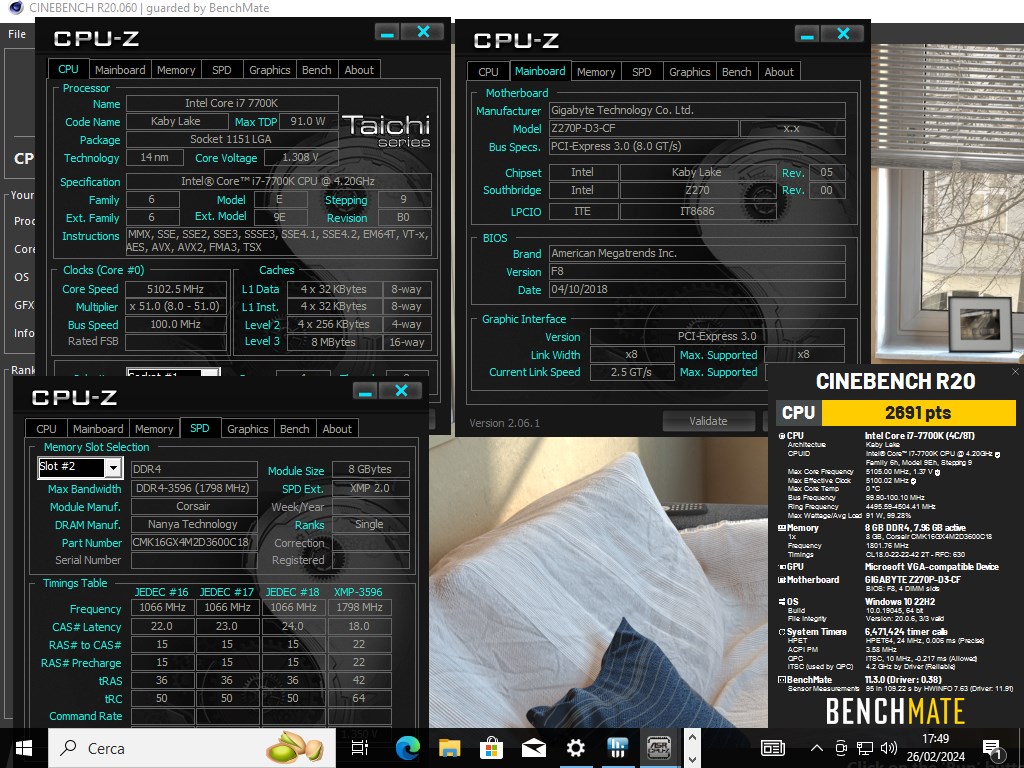Open Settings gear icon on the taskbar
The image size is (1024, 768).
[575, 748]
